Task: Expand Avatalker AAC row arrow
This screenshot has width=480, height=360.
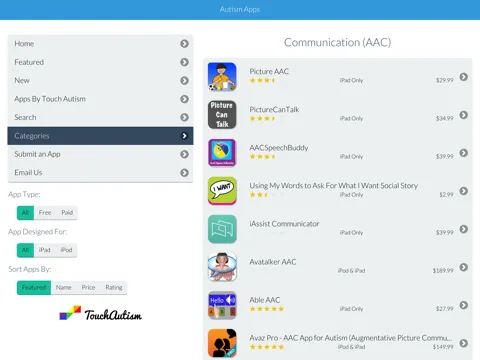Action: point(464,267)
